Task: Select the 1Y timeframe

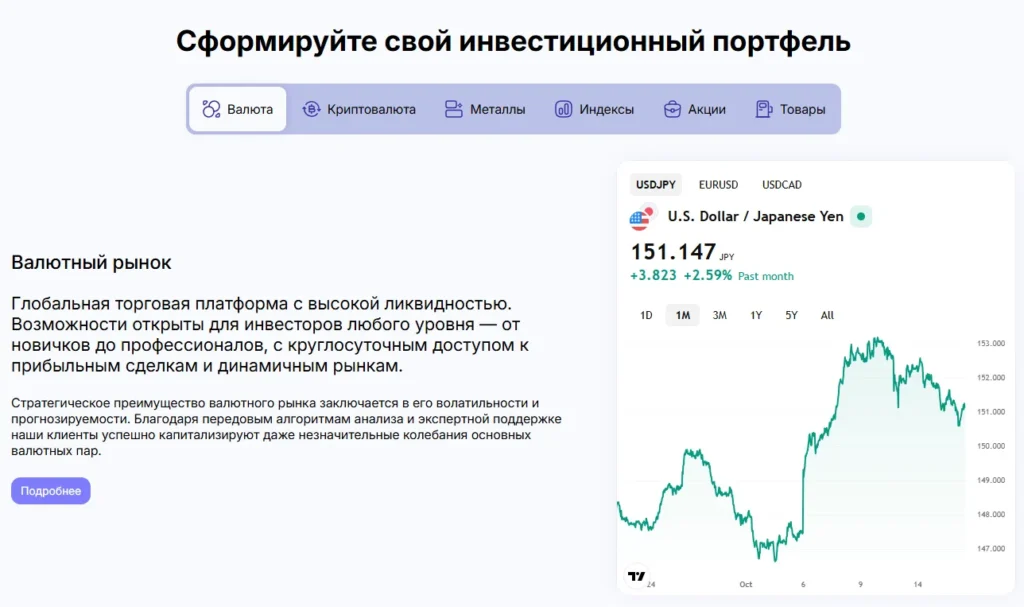Action: [754, 315]
